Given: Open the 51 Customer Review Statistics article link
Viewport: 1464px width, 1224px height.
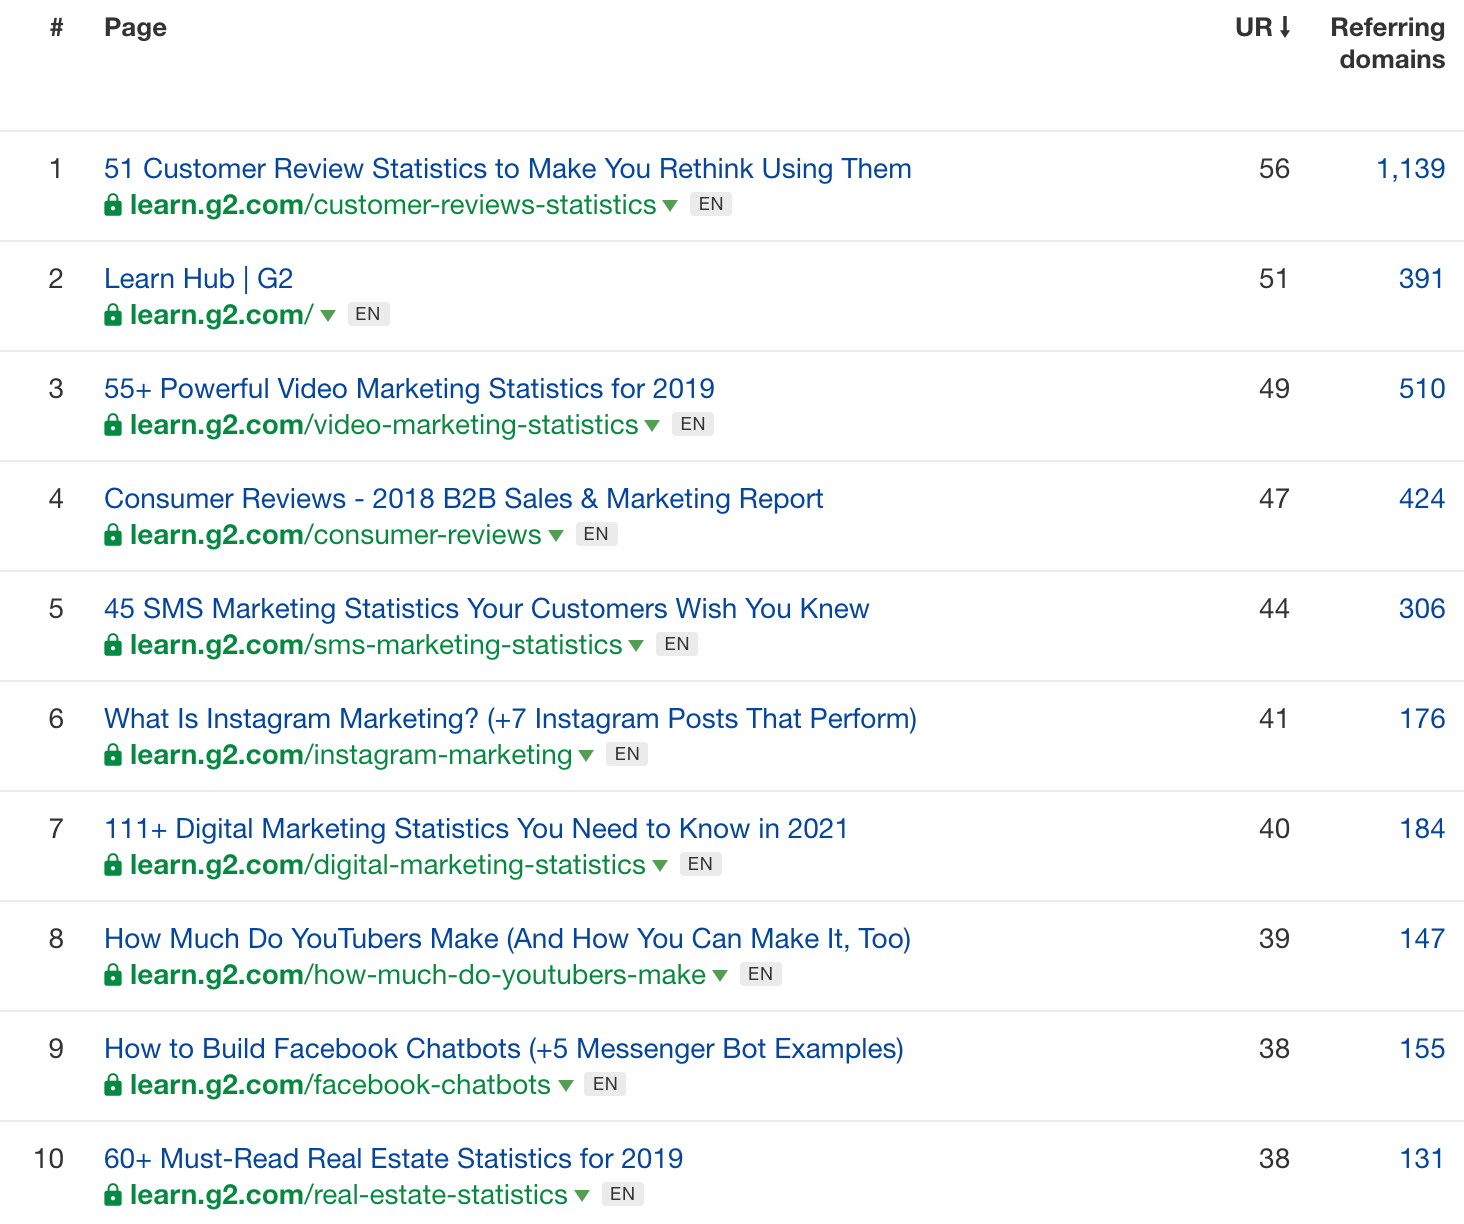Looking at the screenshot, I should point(507,168).
